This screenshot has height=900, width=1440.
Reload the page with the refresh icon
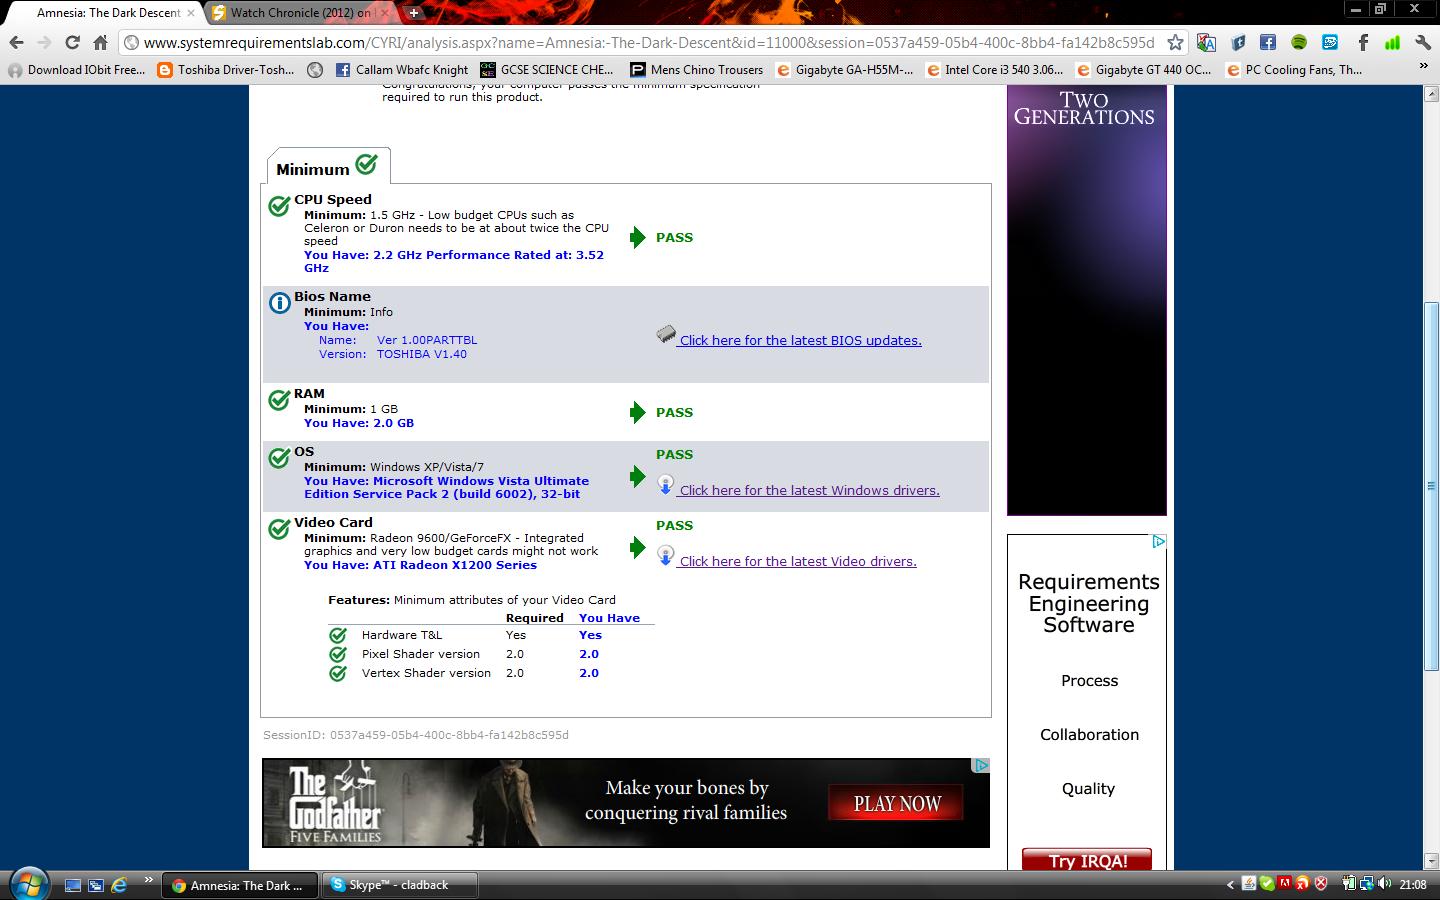pos(72,42)
